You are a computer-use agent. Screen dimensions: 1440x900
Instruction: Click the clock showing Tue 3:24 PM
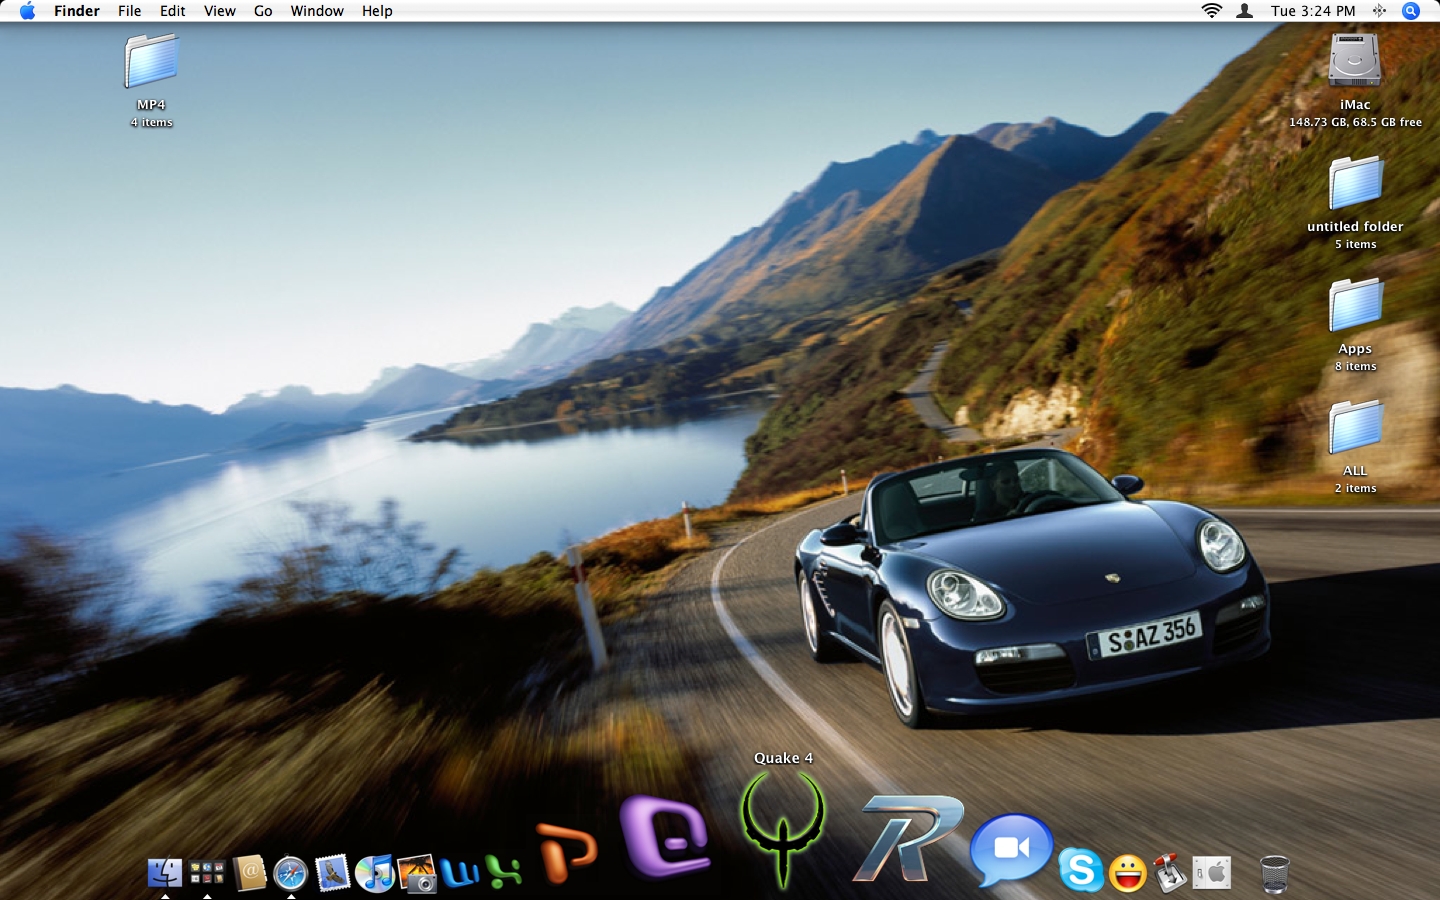(1313, 11)
